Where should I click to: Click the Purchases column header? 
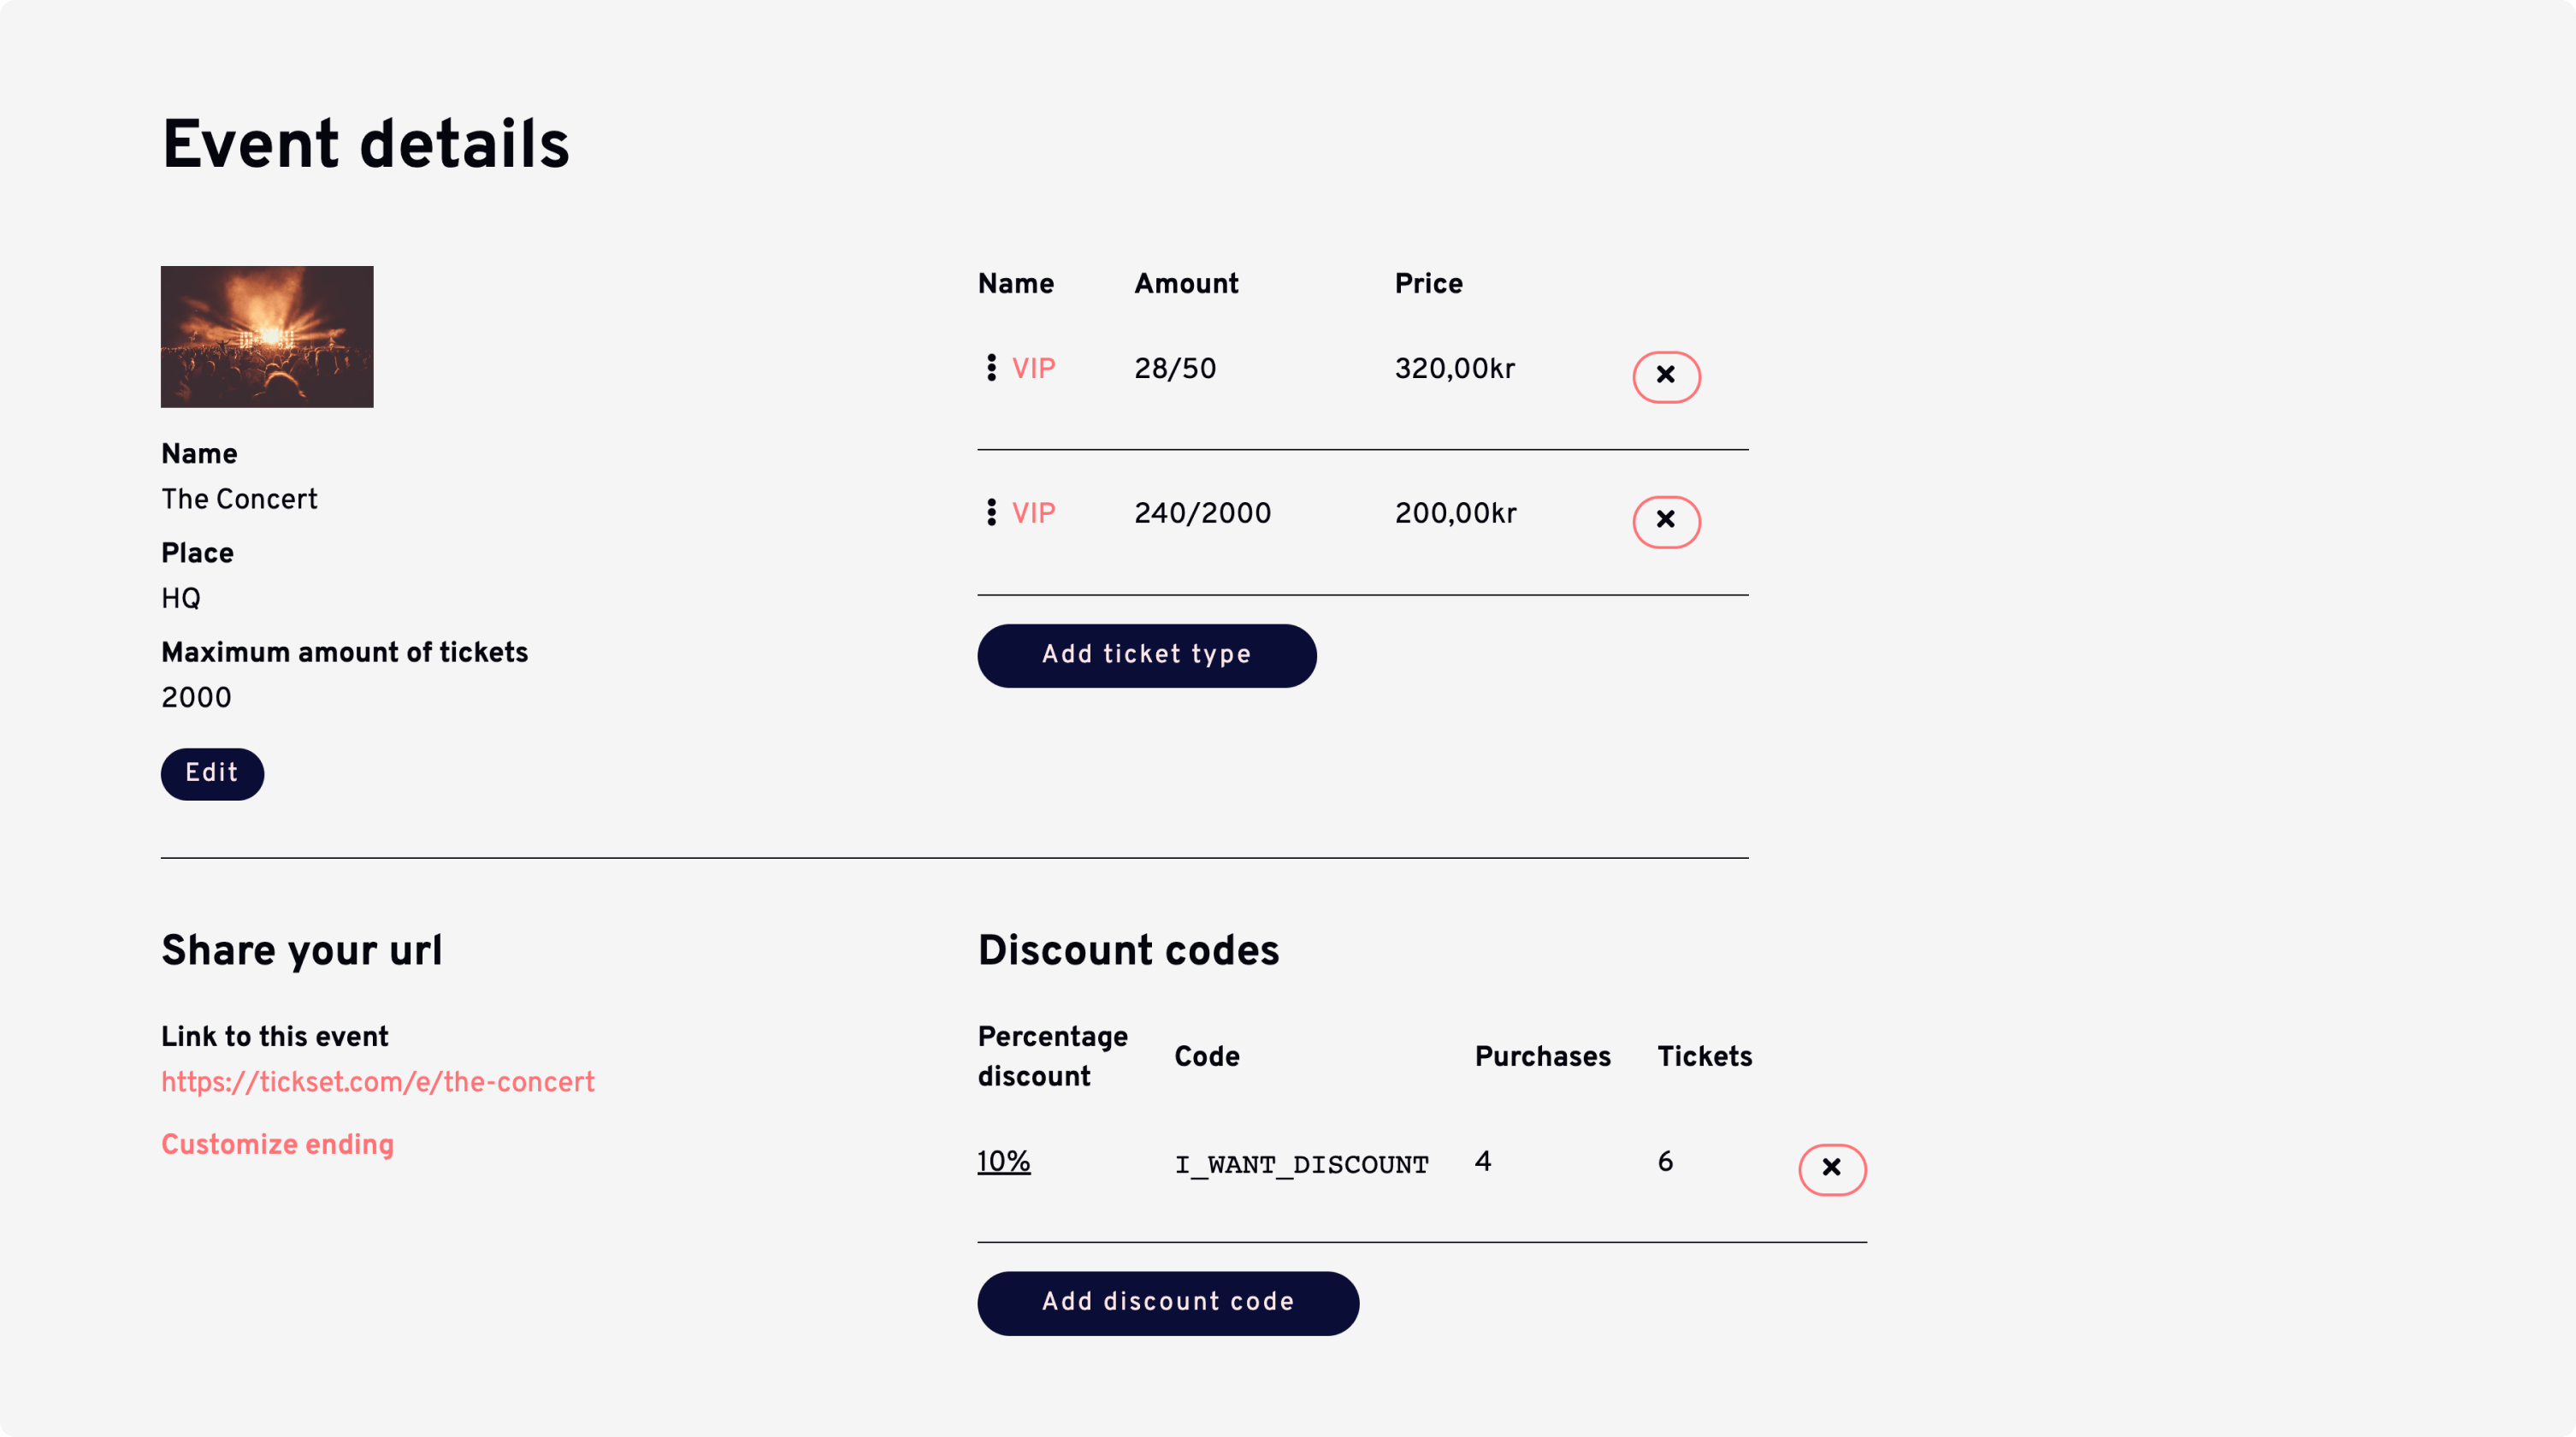(1542, 1056)
